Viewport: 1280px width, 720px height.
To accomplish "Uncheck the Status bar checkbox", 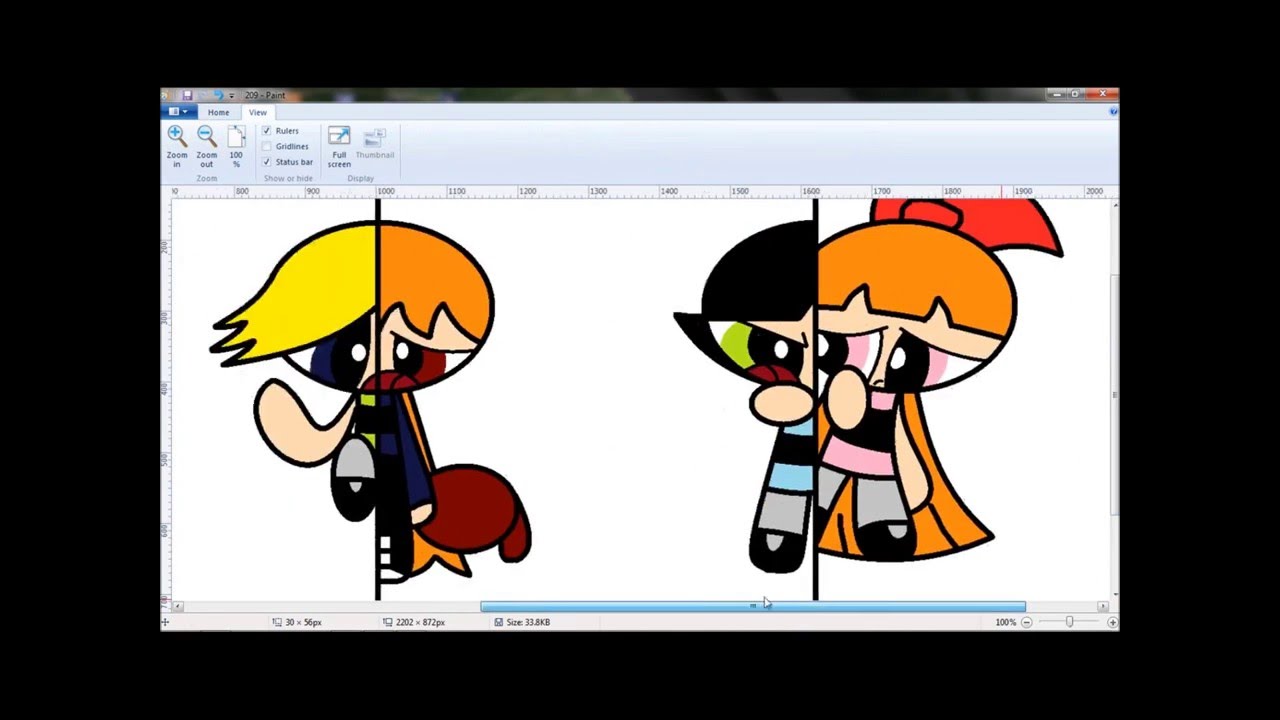I will coord(267,162).
